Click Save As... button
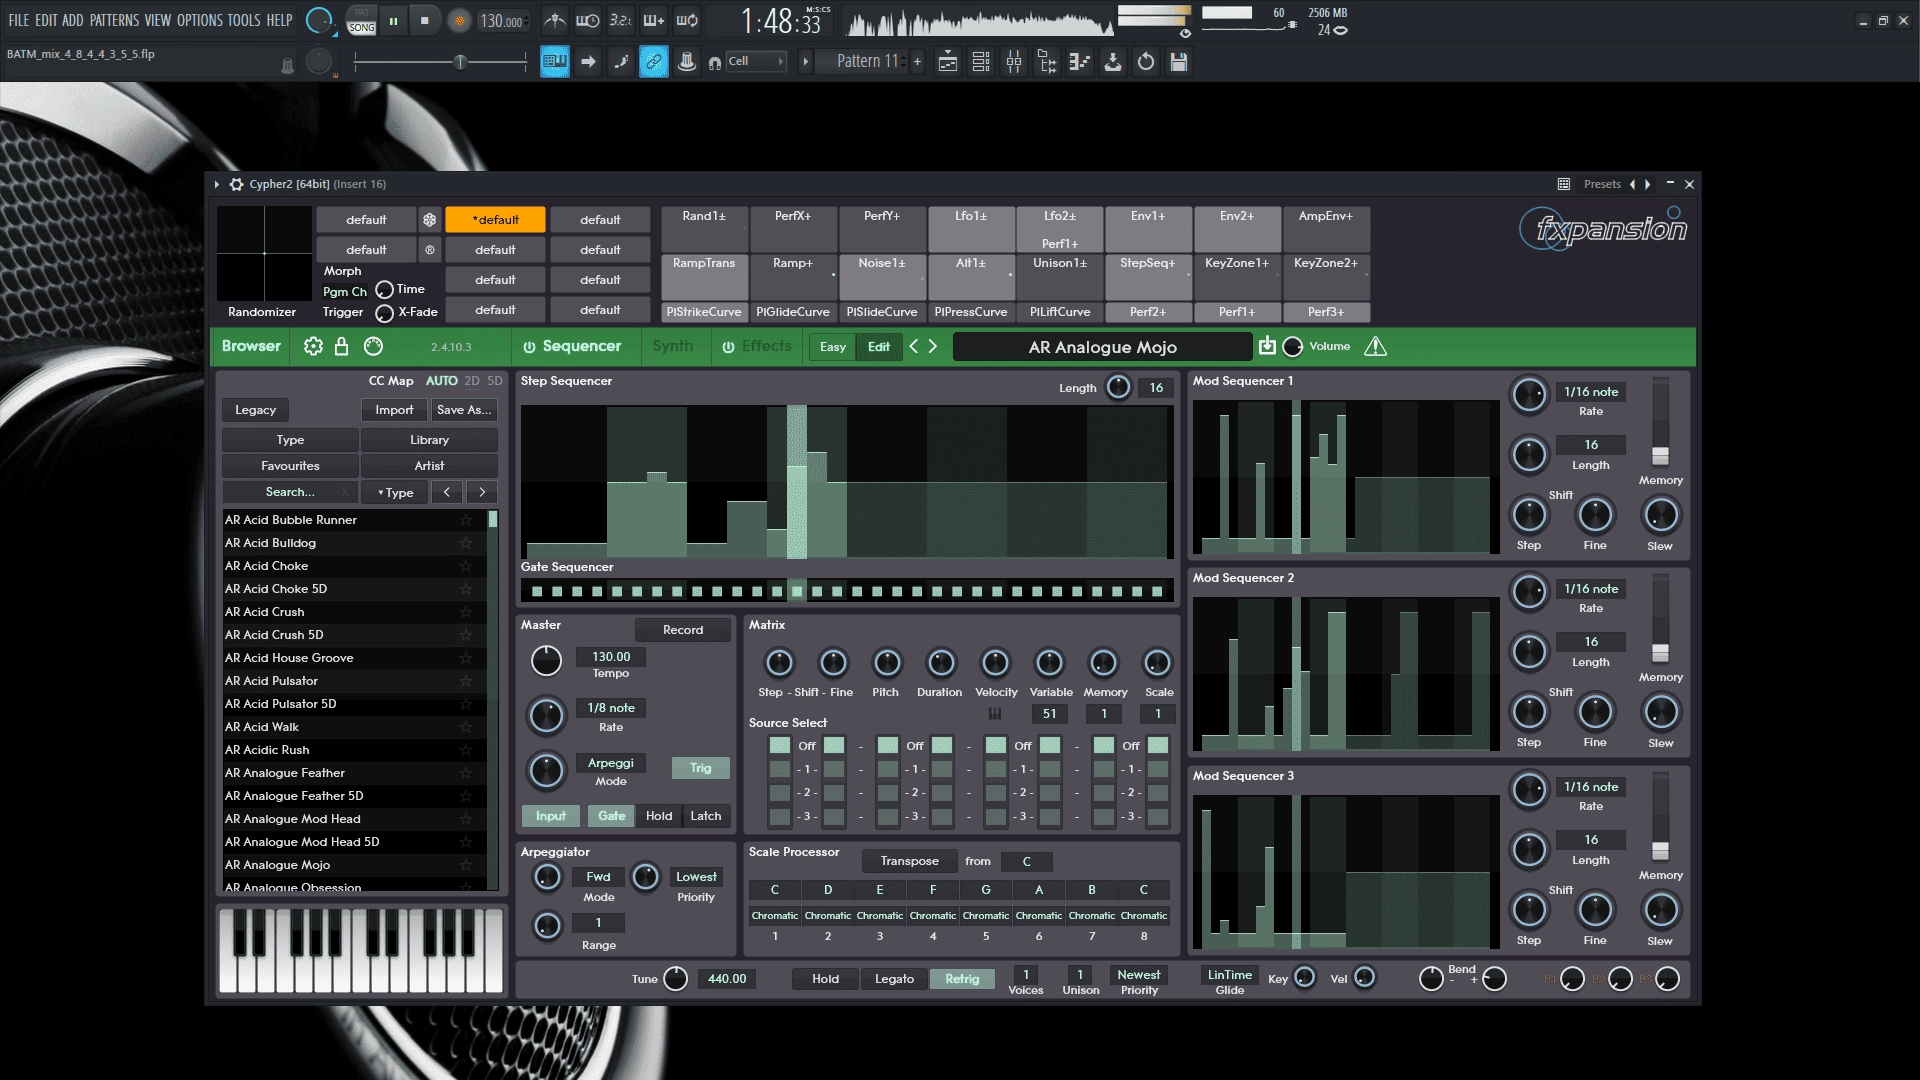 463,410
